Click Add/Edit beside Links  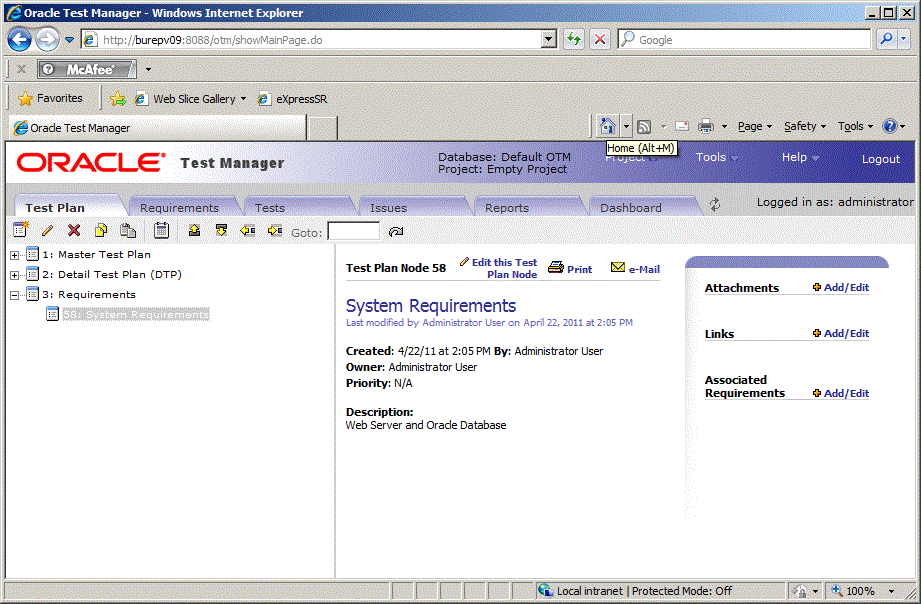pos(841,333)
